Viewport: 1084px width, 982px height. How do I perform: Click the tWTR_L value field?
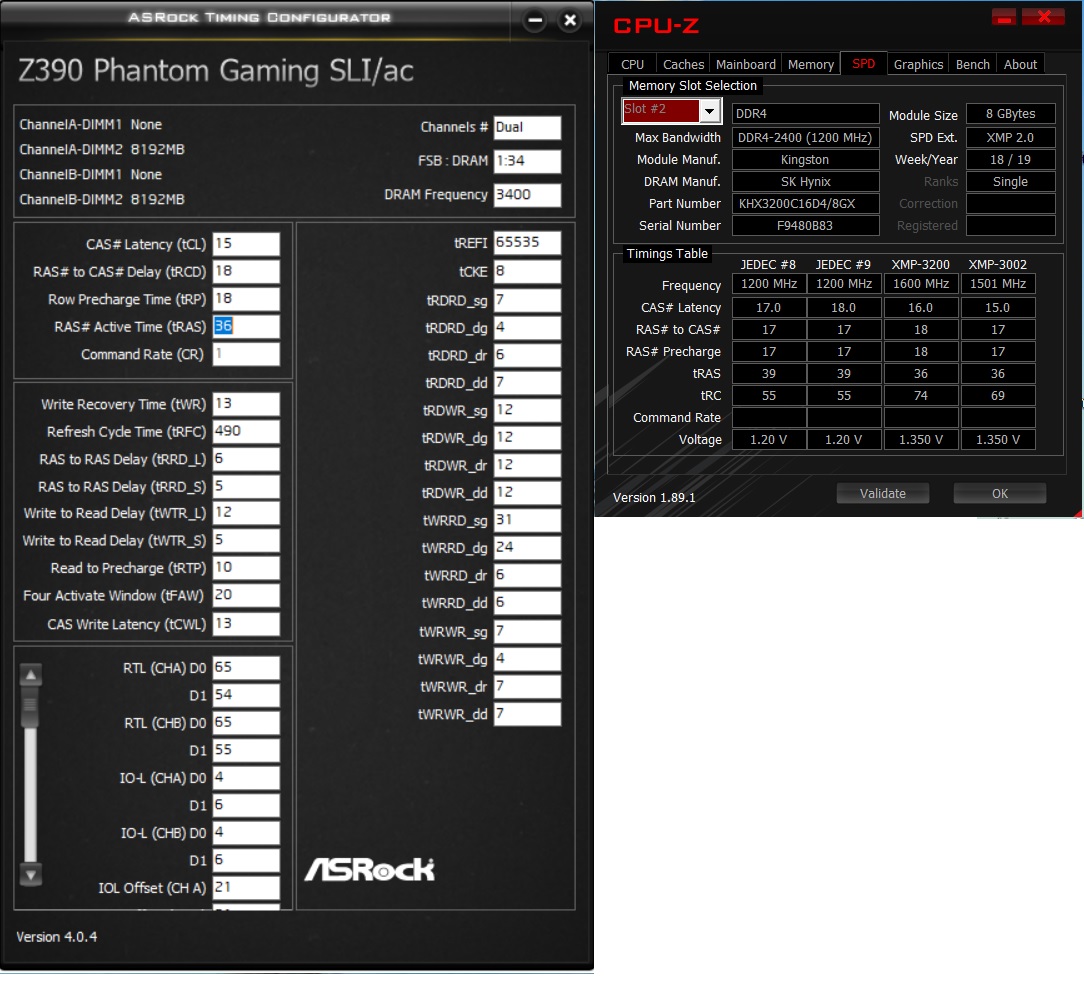(x=246, y=513)
